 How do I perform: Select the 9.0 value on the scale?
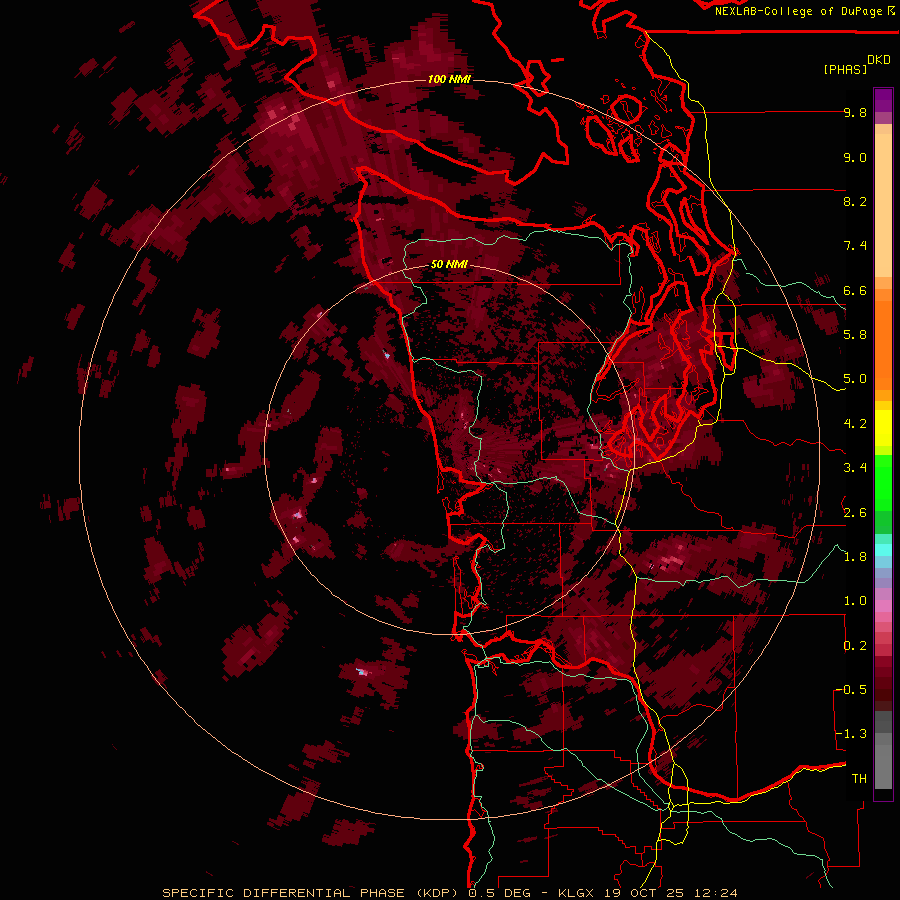855,157
